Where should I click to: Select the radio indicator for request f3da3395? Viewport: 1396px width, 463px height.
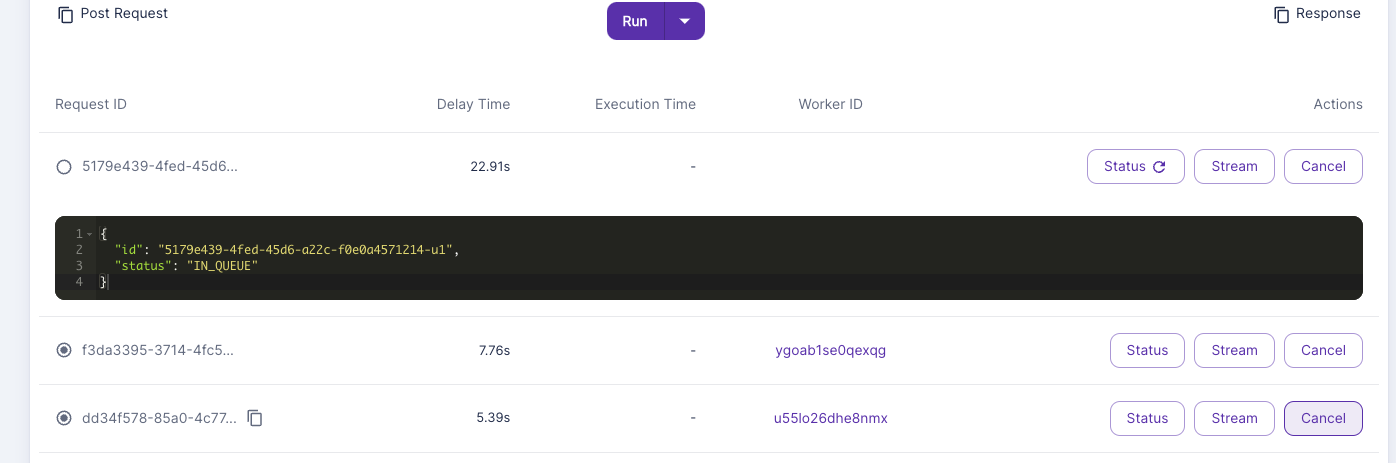pos(64,350)
